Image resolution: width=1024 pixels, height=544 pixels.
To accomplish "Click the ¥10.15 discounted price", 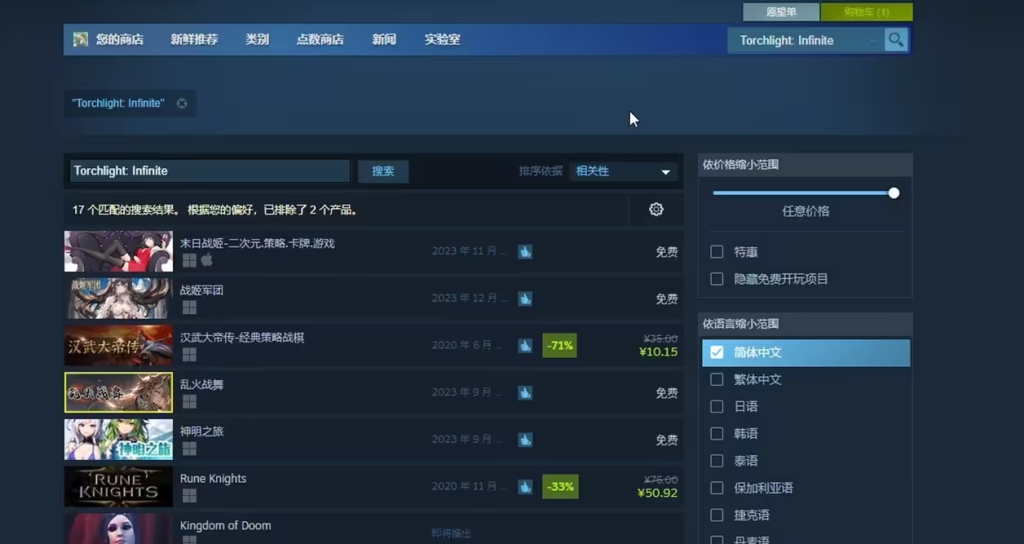I will coord(658,352).
